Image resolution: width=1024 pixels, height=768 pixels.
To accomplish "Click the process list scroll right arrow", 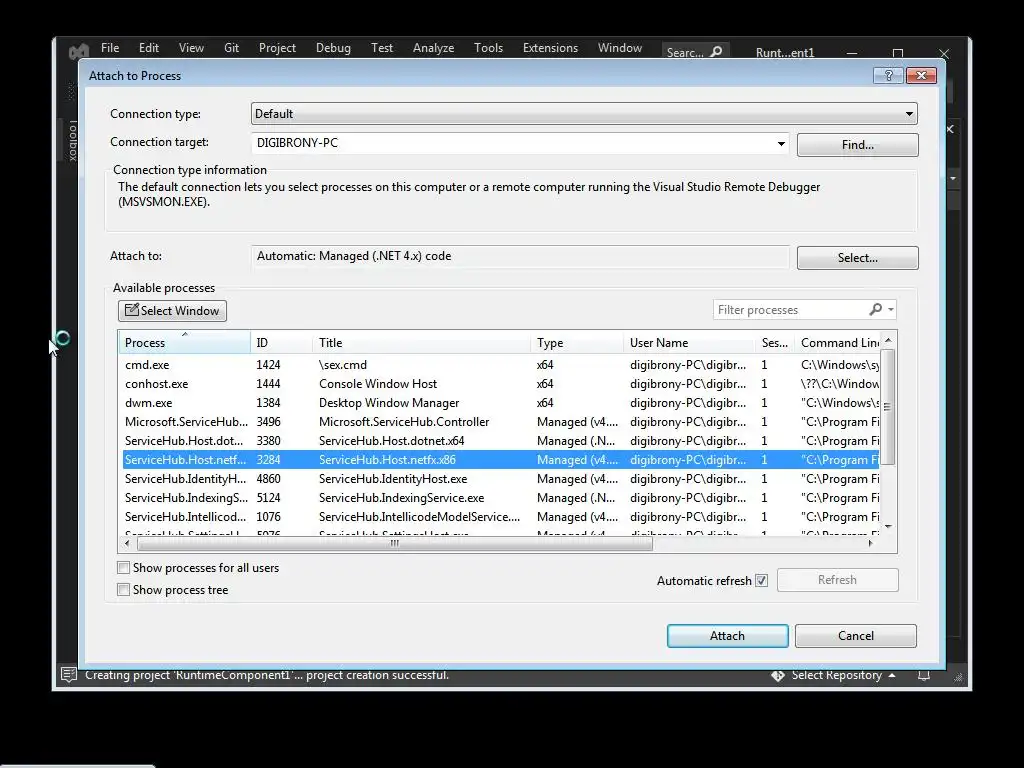I will [871, 543].
